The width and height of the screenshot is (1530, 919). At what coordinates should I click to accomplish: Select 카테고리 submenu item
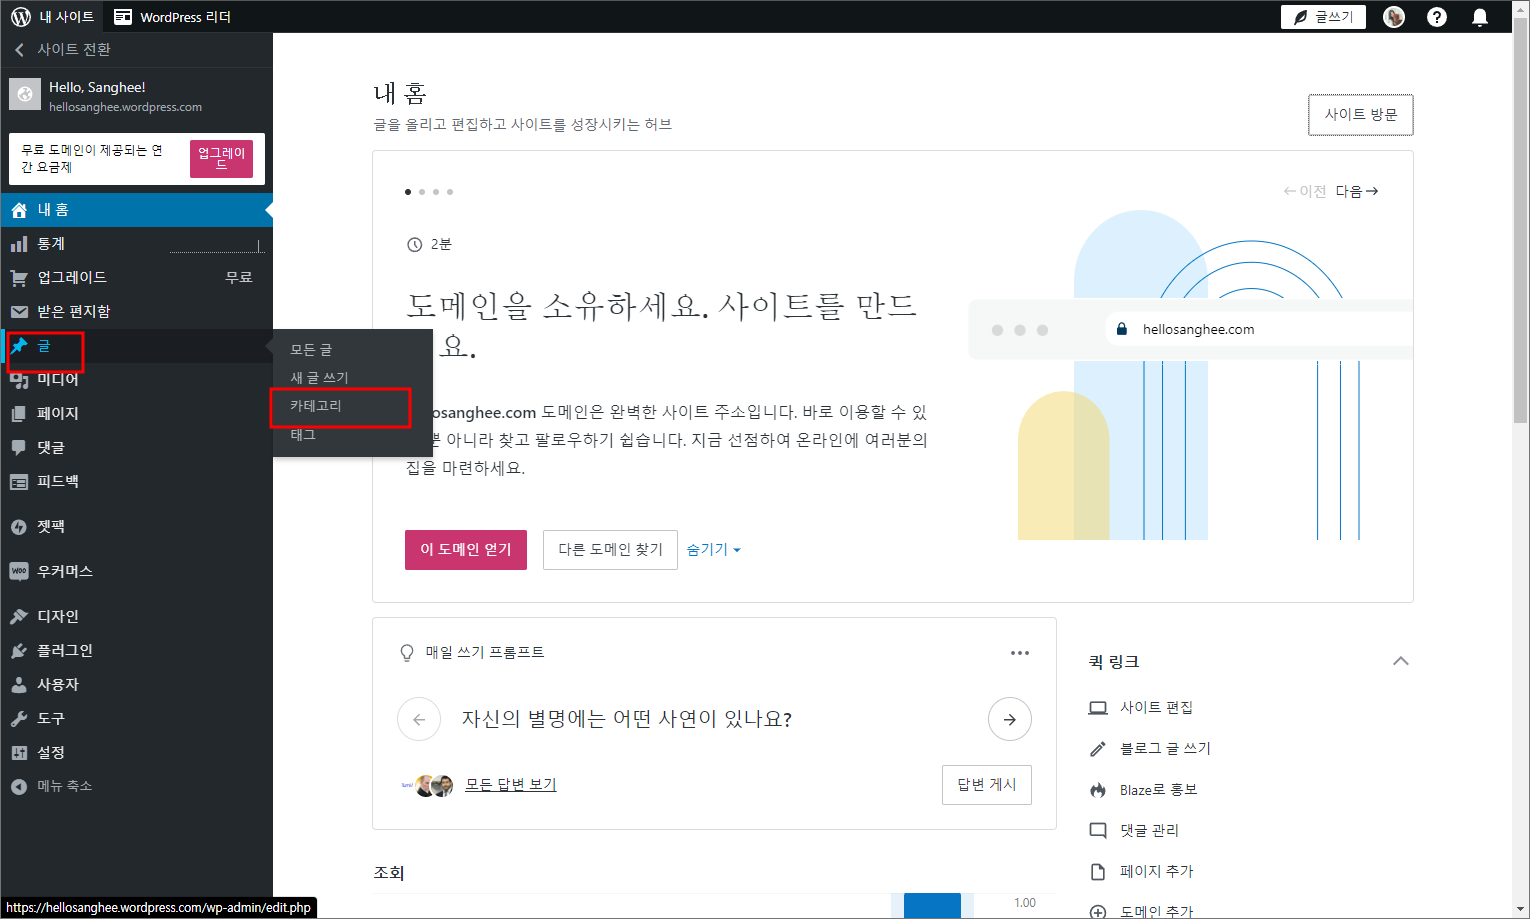(316, 406)
